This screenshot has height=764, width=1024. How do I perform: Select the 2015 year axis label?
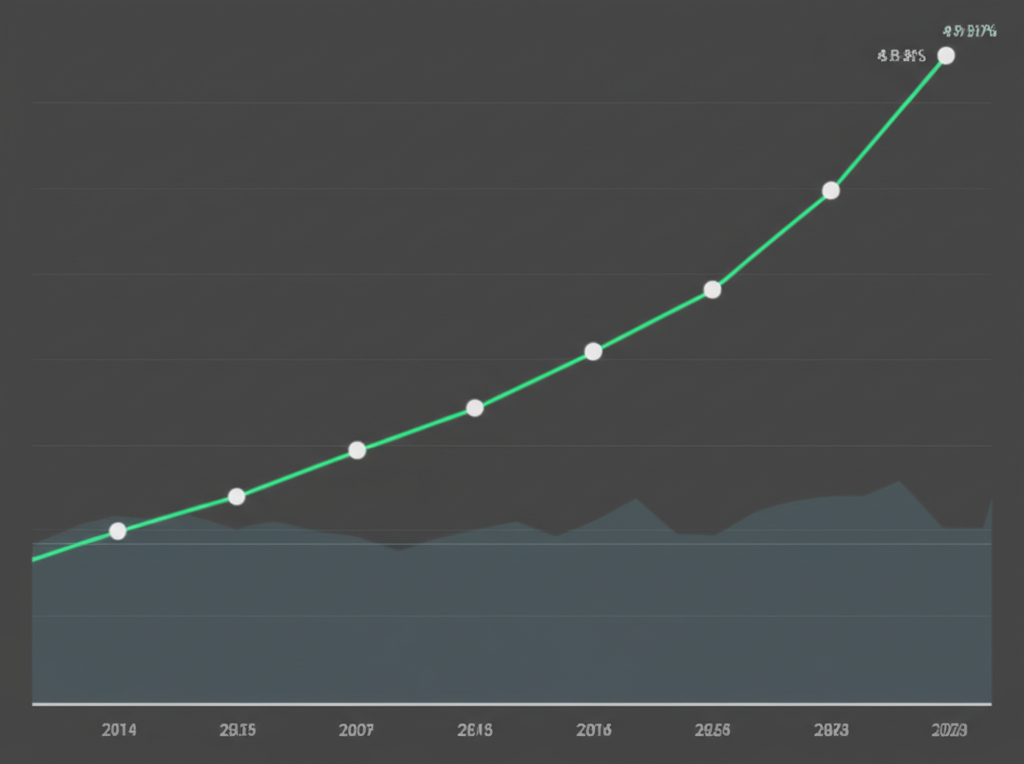[237, 730]
